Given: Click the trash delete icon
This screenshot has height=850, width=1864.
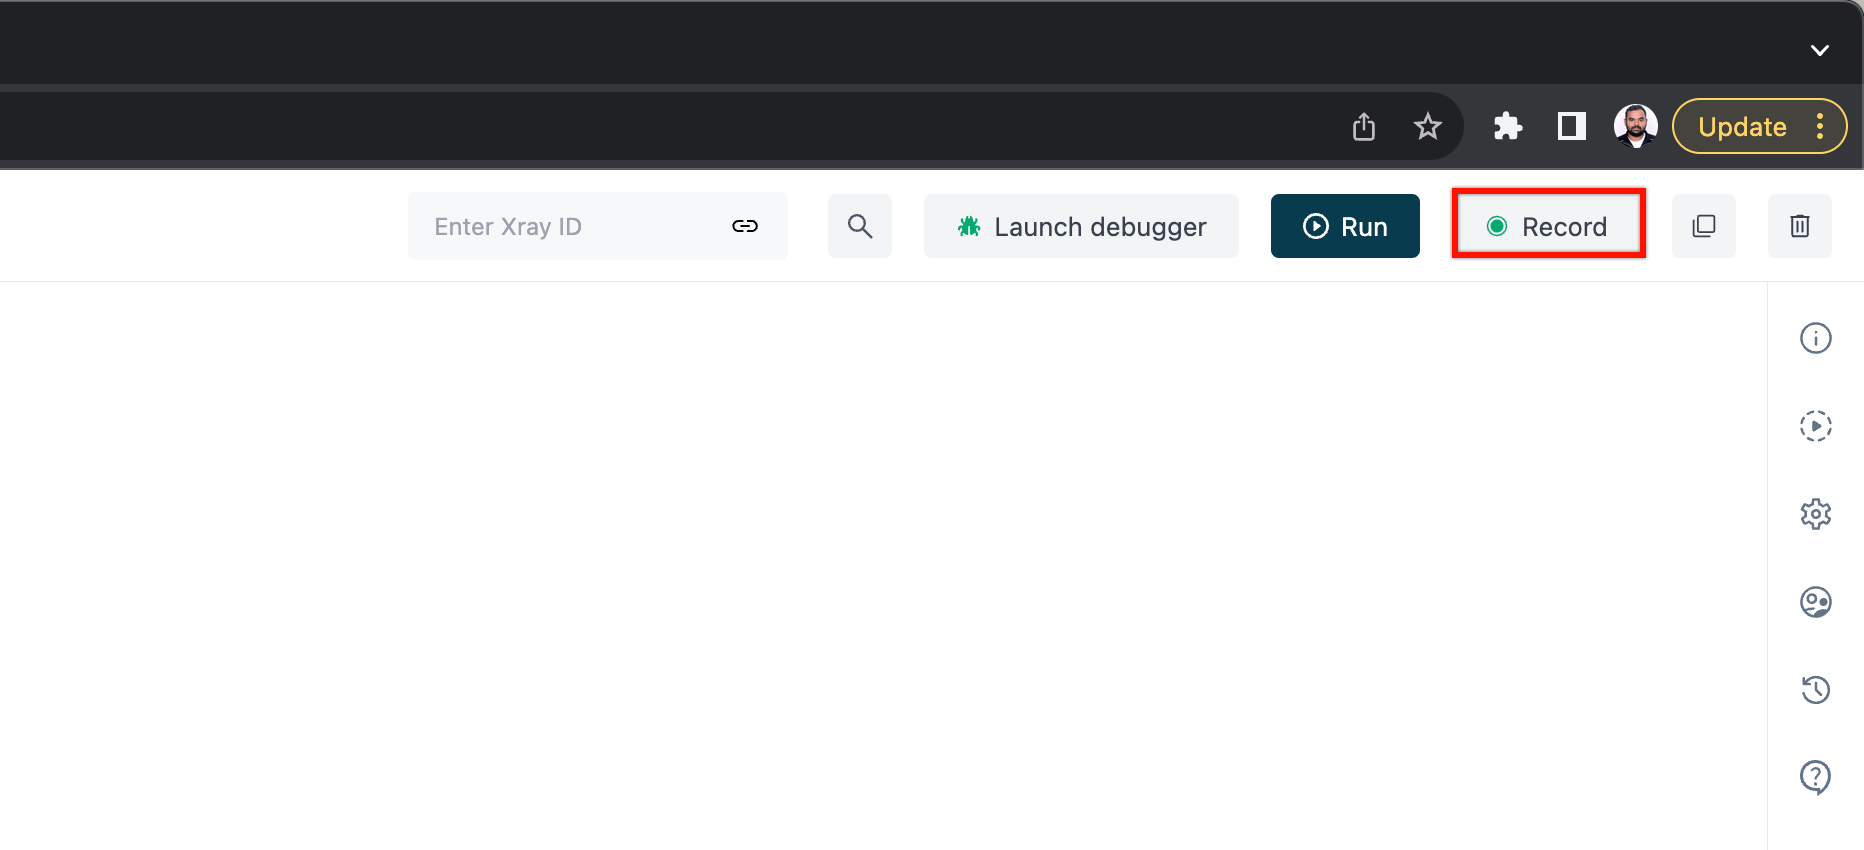Looking at the screenshot, I should (1800, 226).
